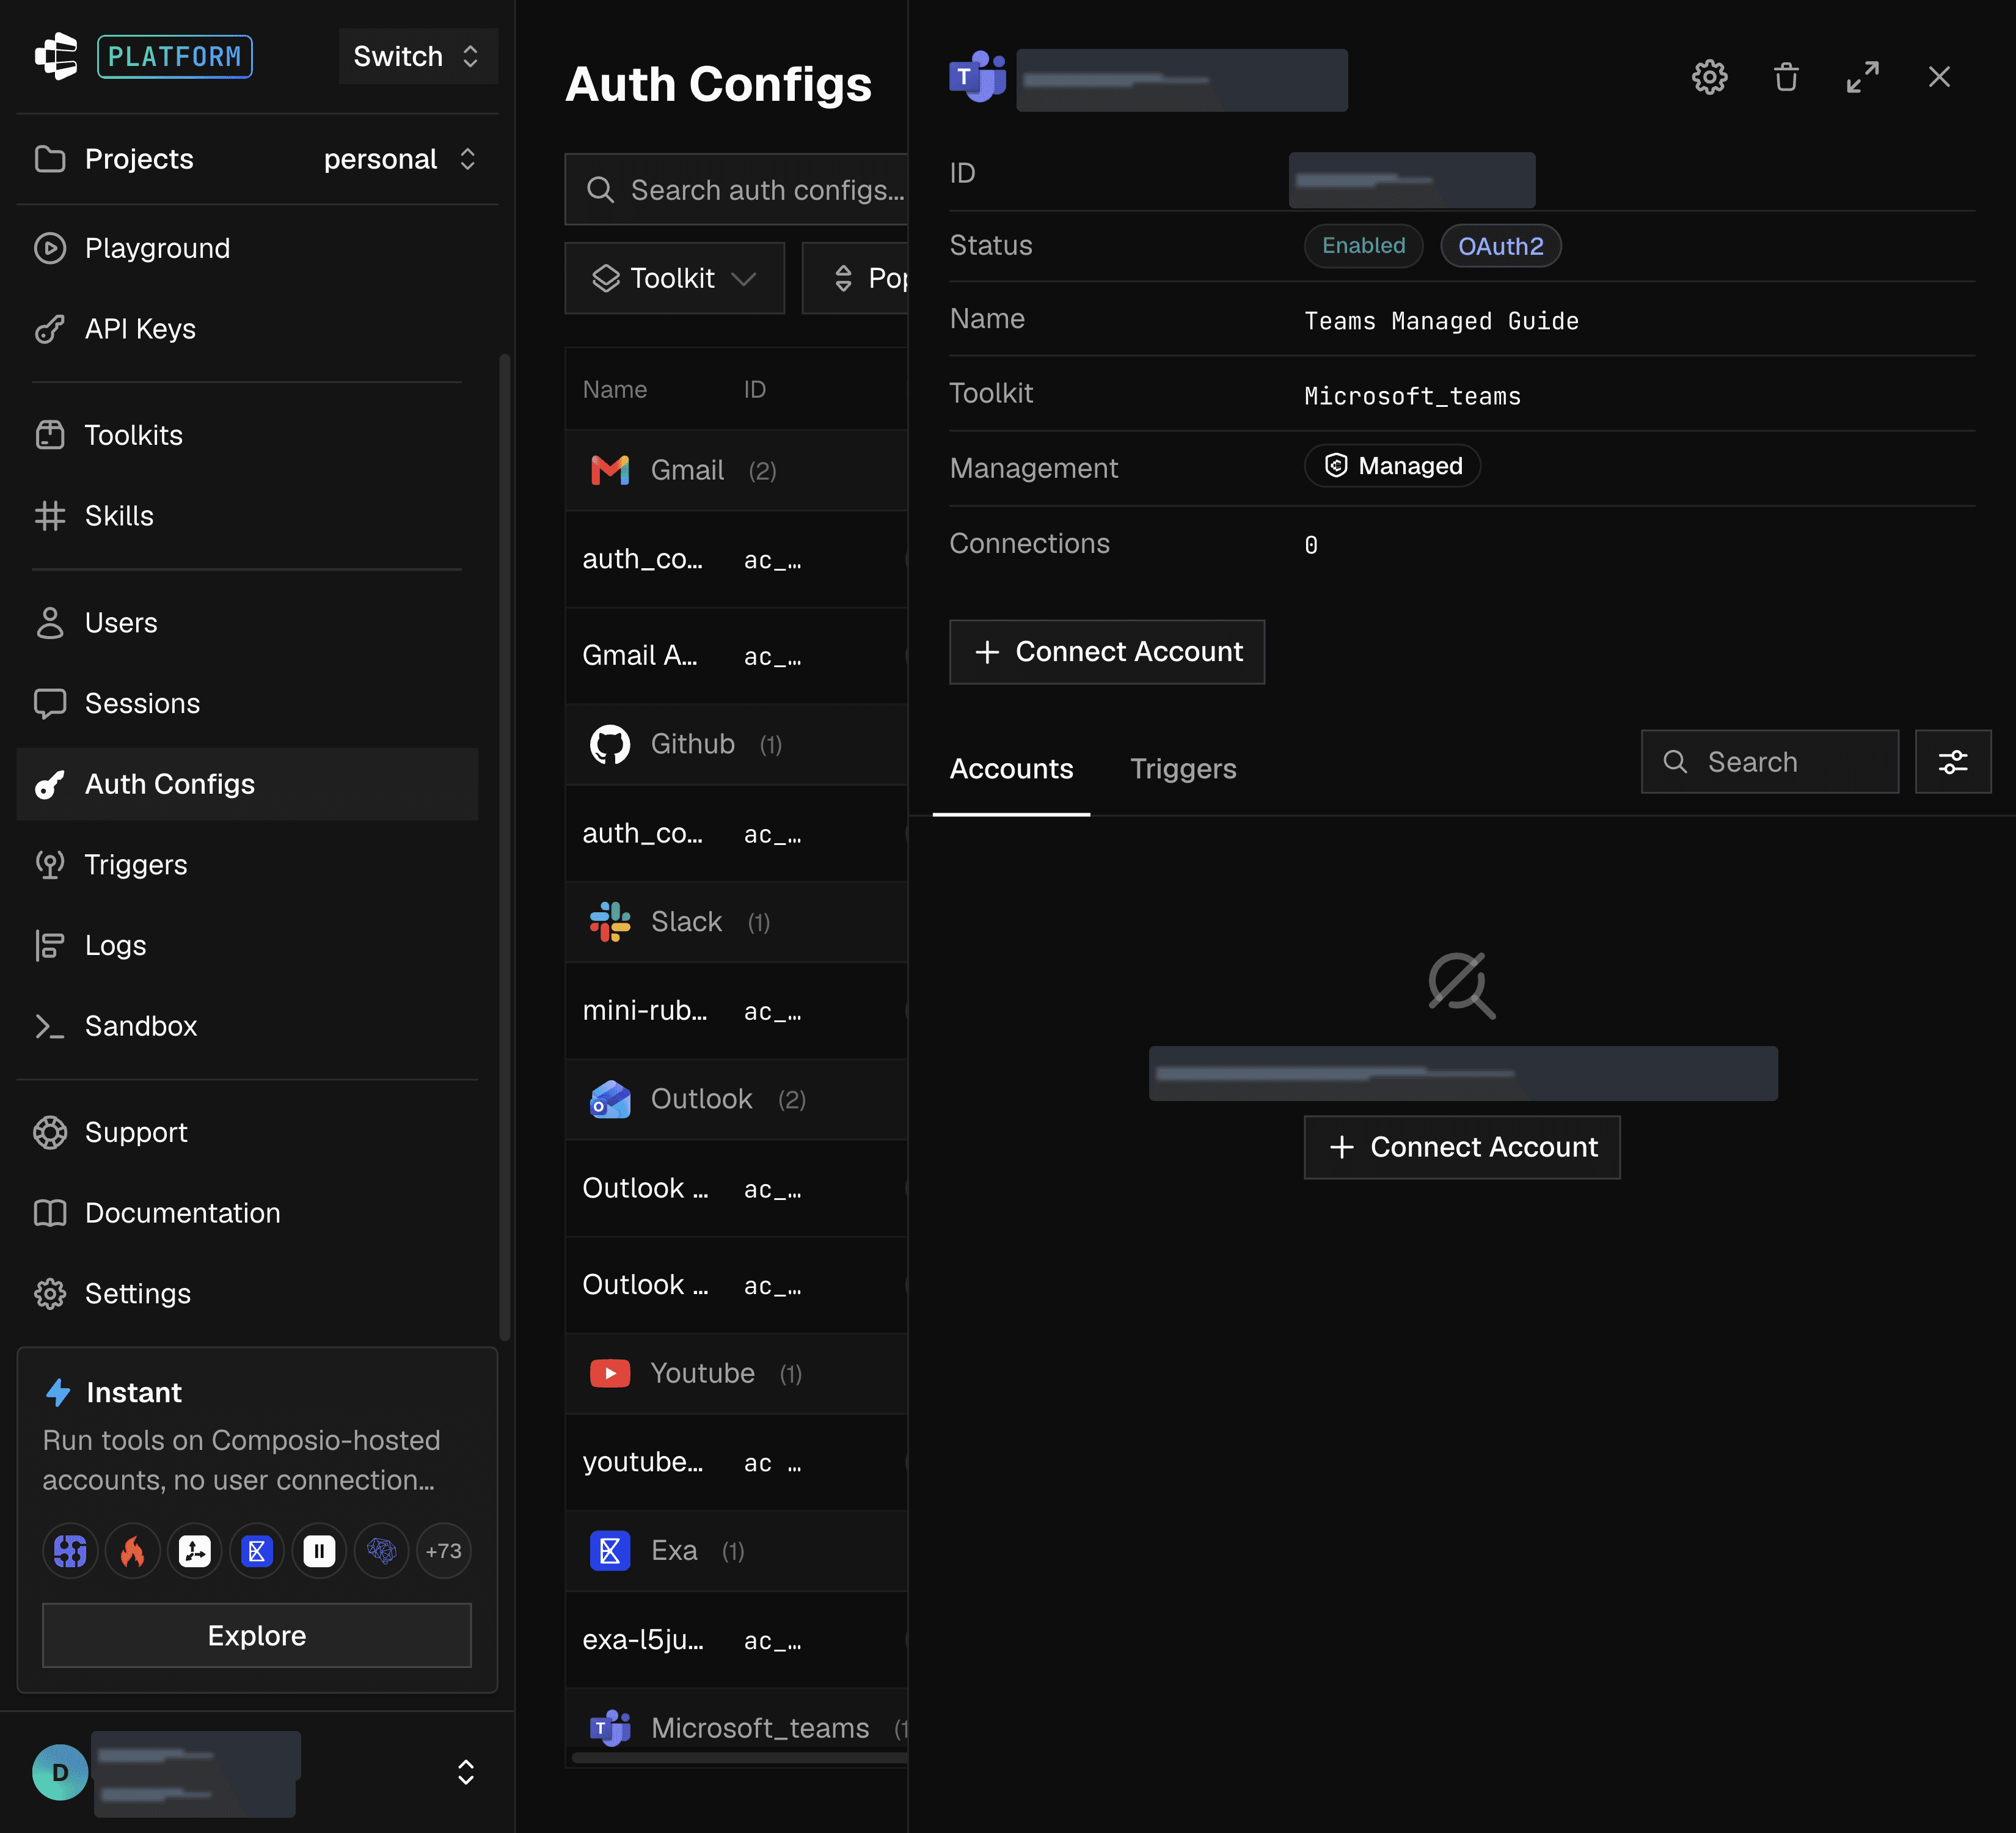Open Sessions section

pos(247,704)
